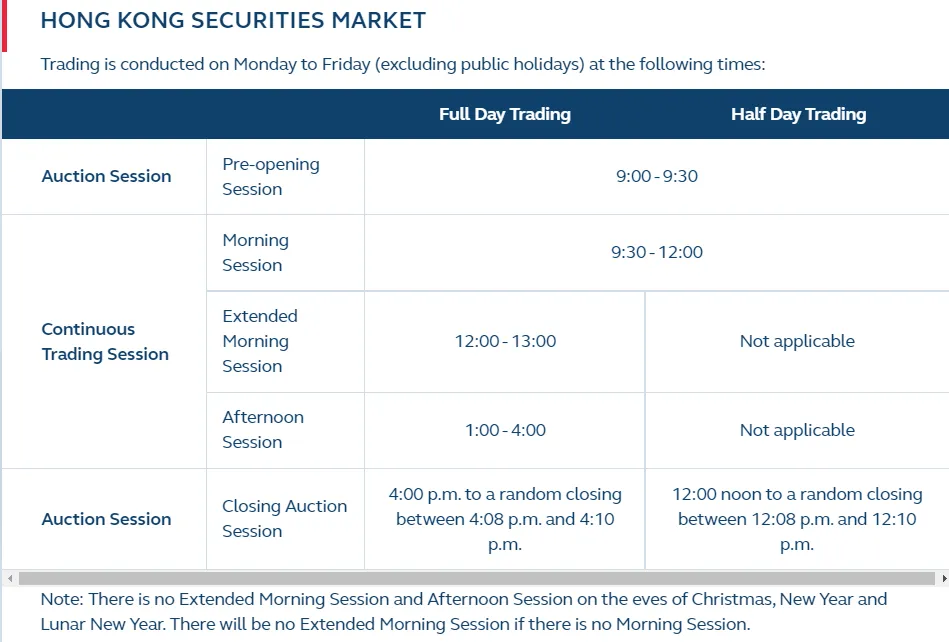Click the Morning Session cell
This screenshot has width=949, height=642.
click(286, 253)
